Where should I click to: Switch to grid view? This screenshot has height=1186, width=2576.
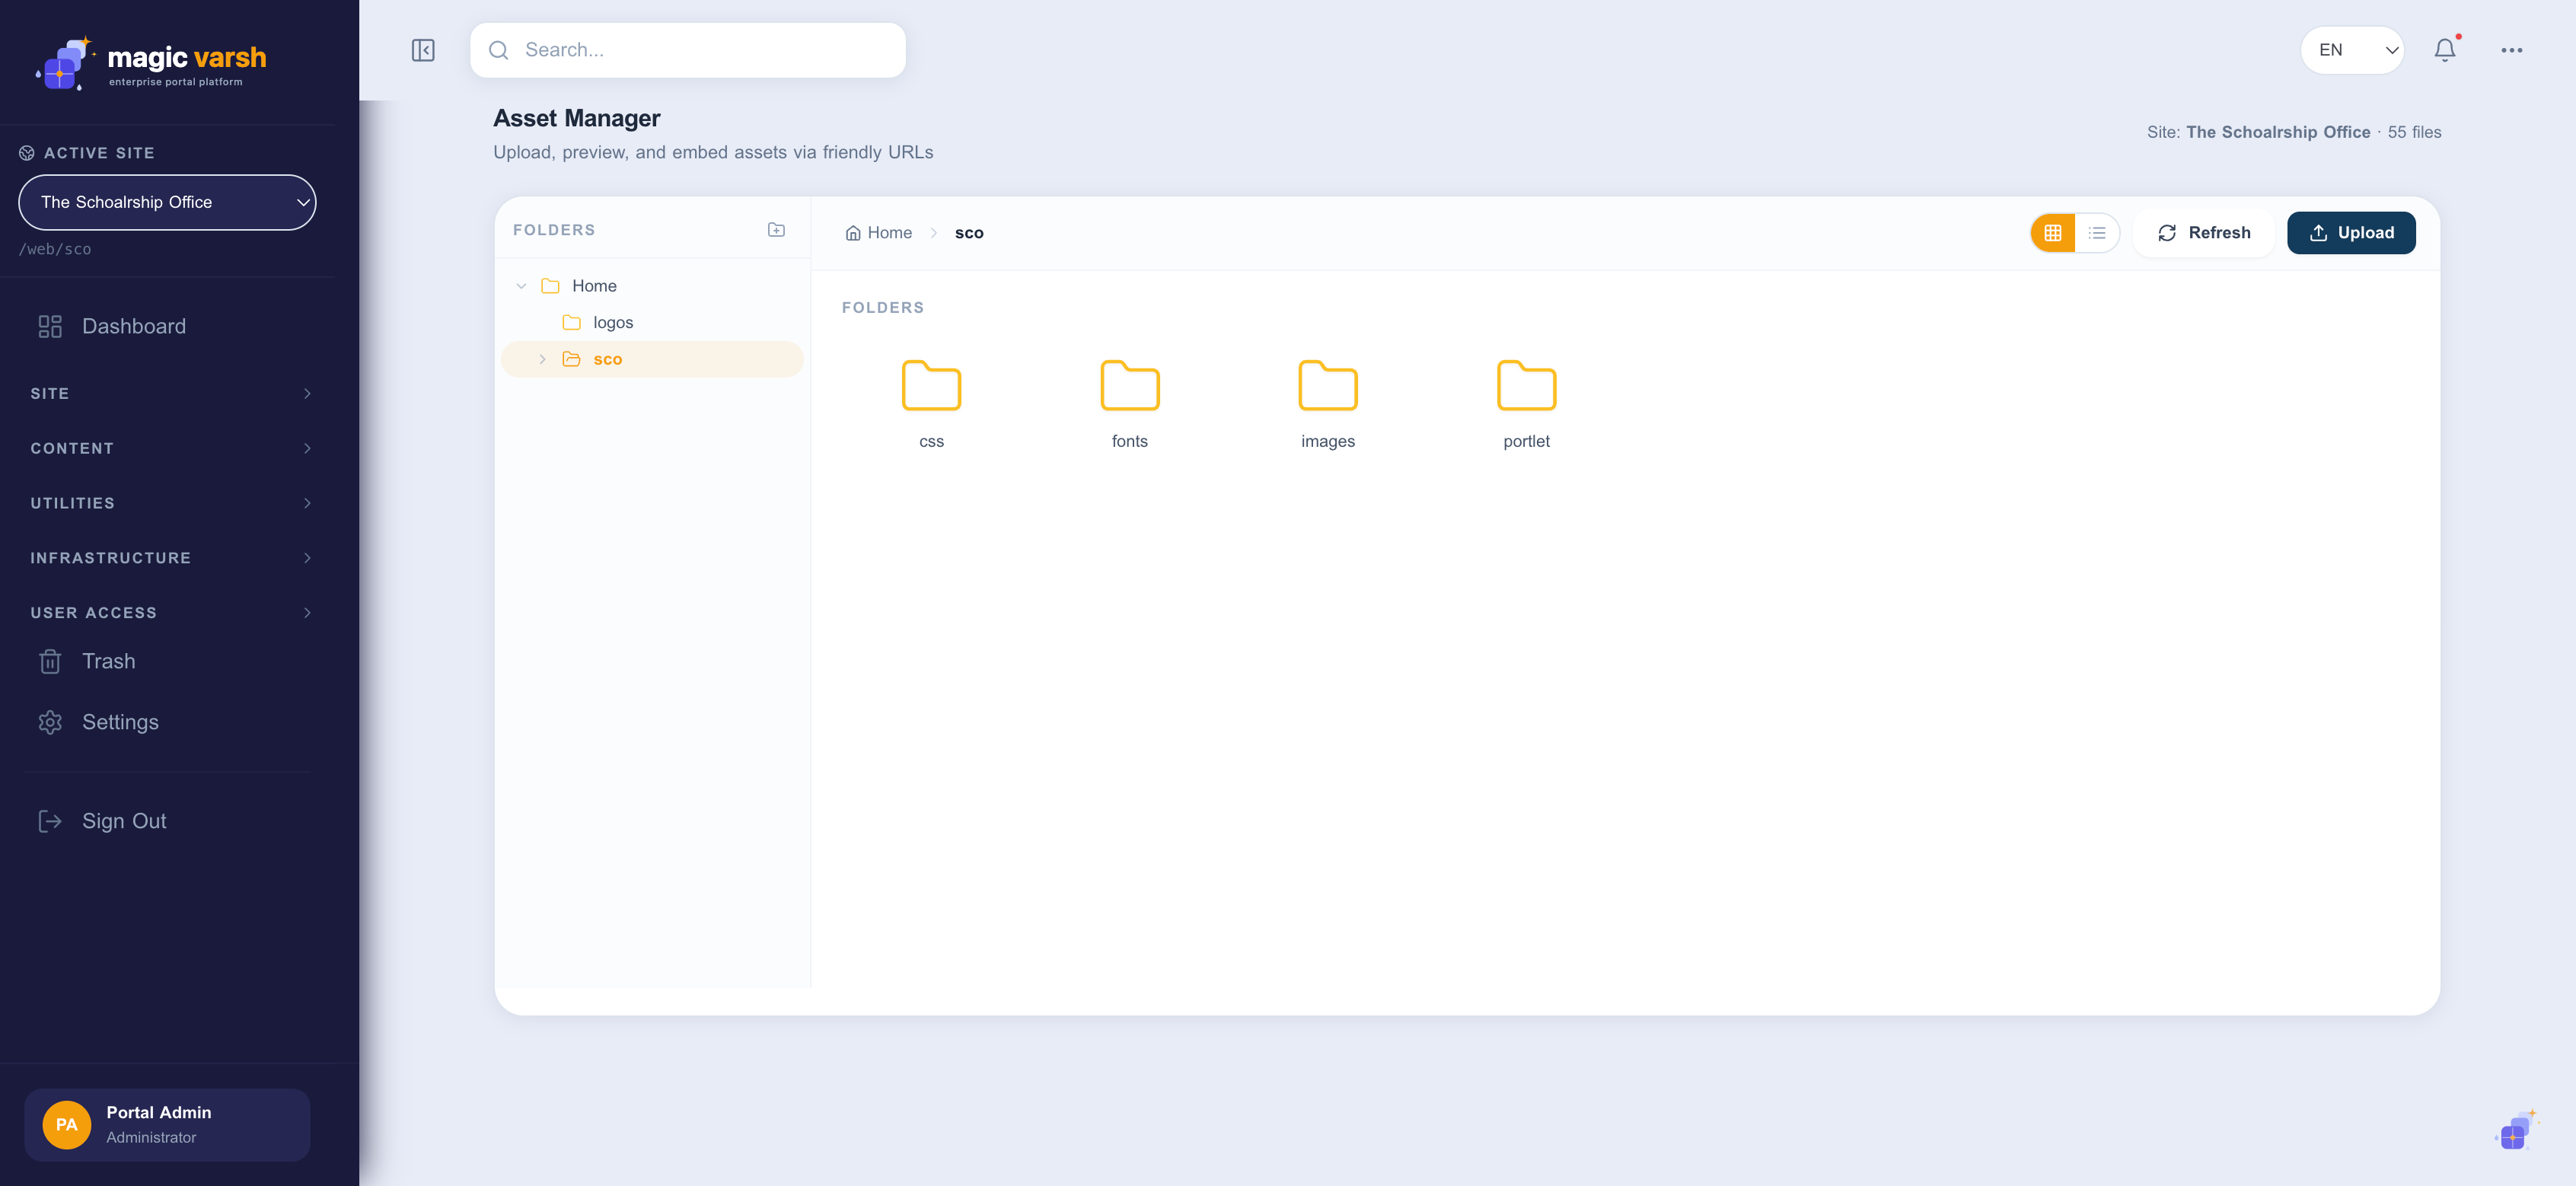[x=2053, y=233]
